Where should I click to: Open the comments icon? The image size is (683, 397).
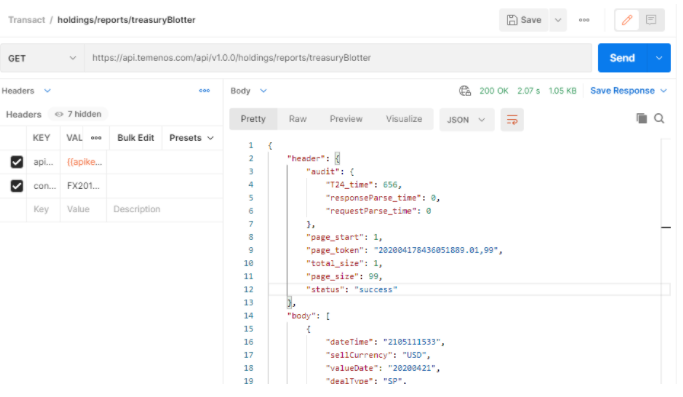651,20
